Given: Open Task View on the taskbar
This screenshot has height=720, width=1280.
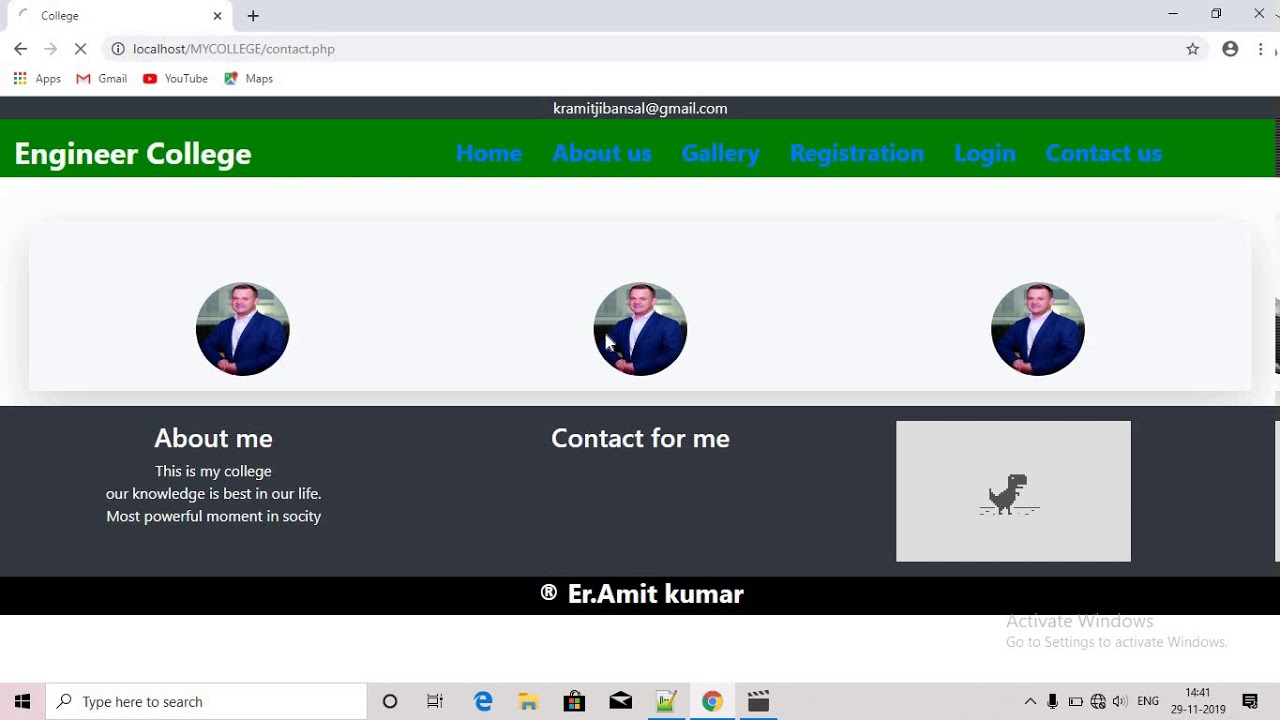Looking at the screenshot, I should (435, 701).
